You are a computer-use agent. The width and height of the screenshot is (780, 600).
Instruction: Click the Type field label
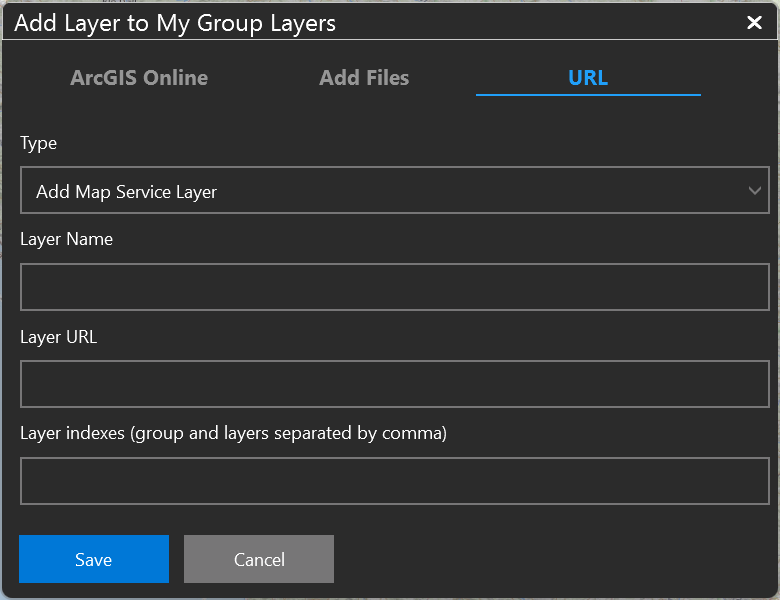(x=39, y=143)
